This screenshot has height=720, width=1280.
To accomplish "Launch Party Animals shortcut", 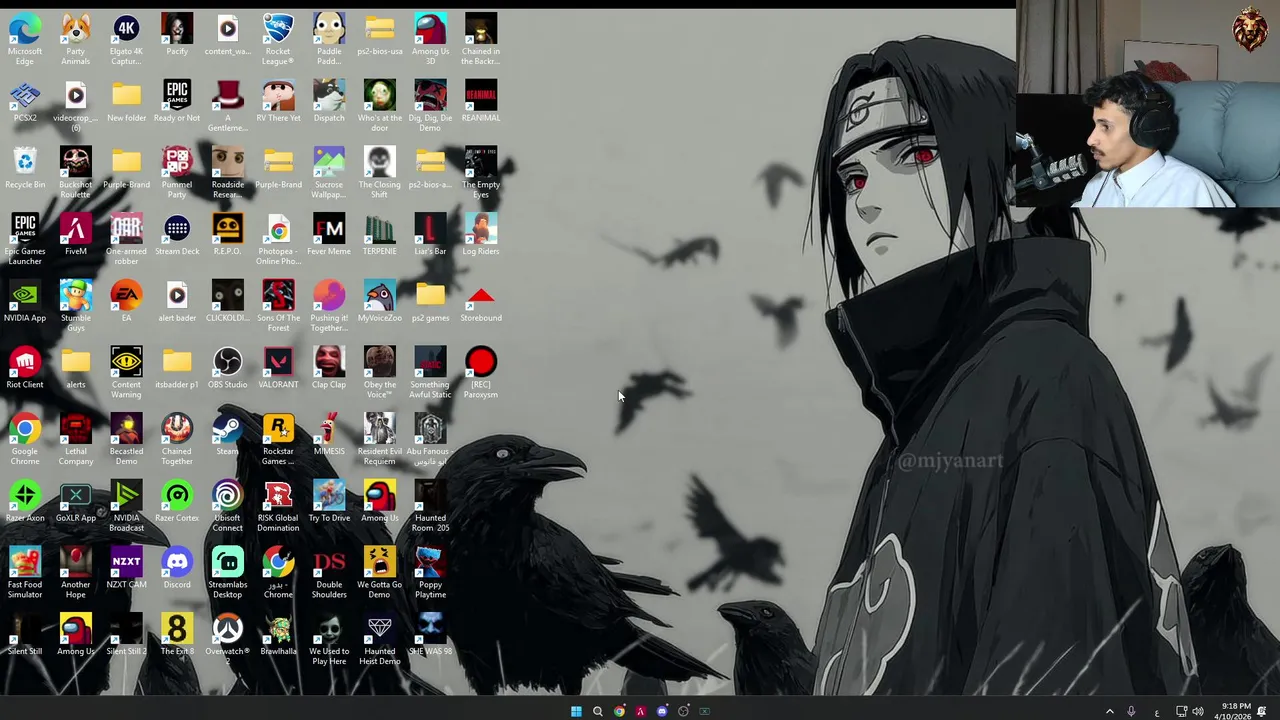I will pos(76,38).
